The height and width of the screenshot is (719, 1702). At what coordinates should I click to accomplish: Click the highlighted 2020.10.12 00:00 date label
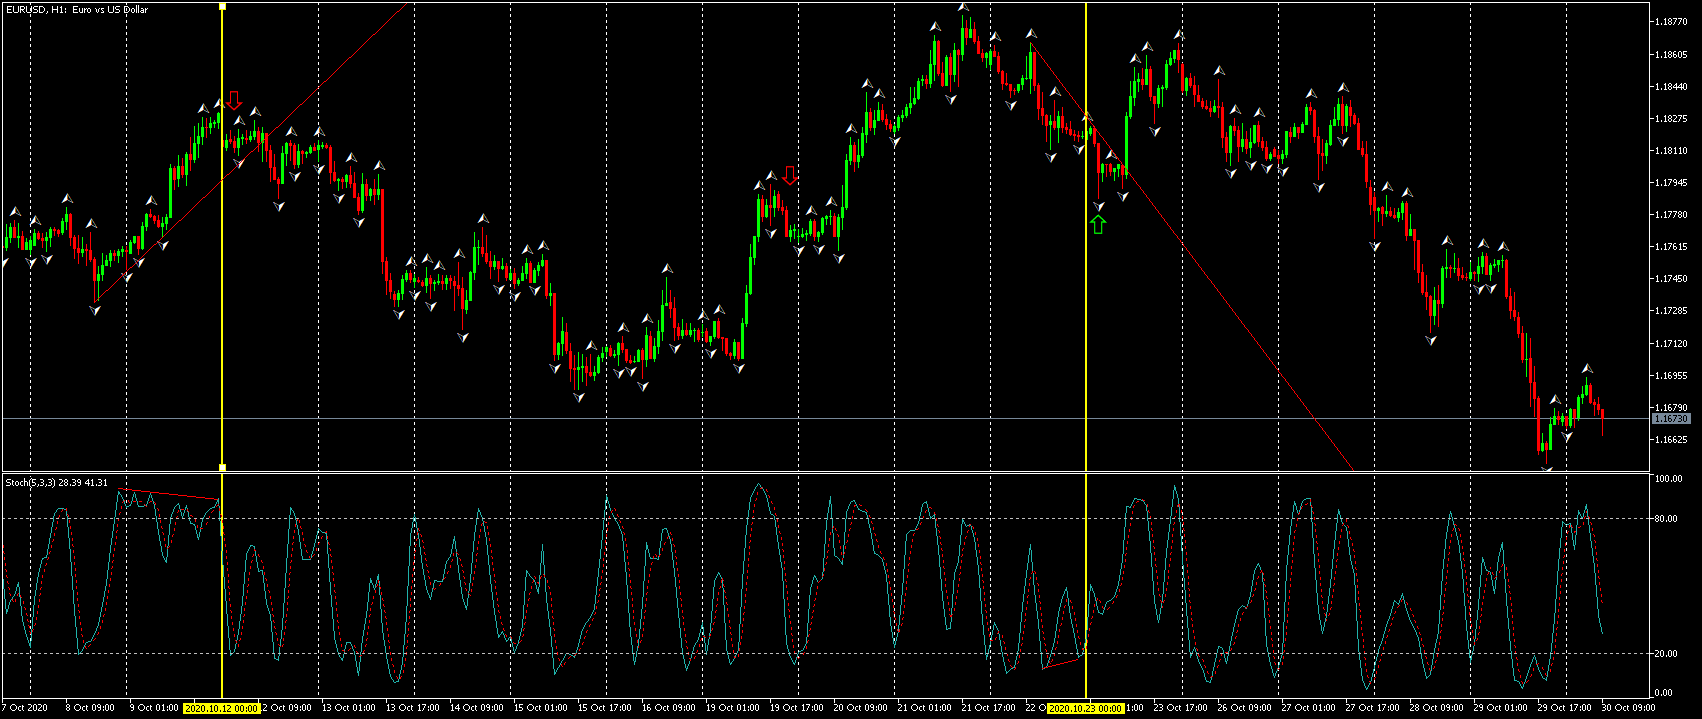[222, 708]
